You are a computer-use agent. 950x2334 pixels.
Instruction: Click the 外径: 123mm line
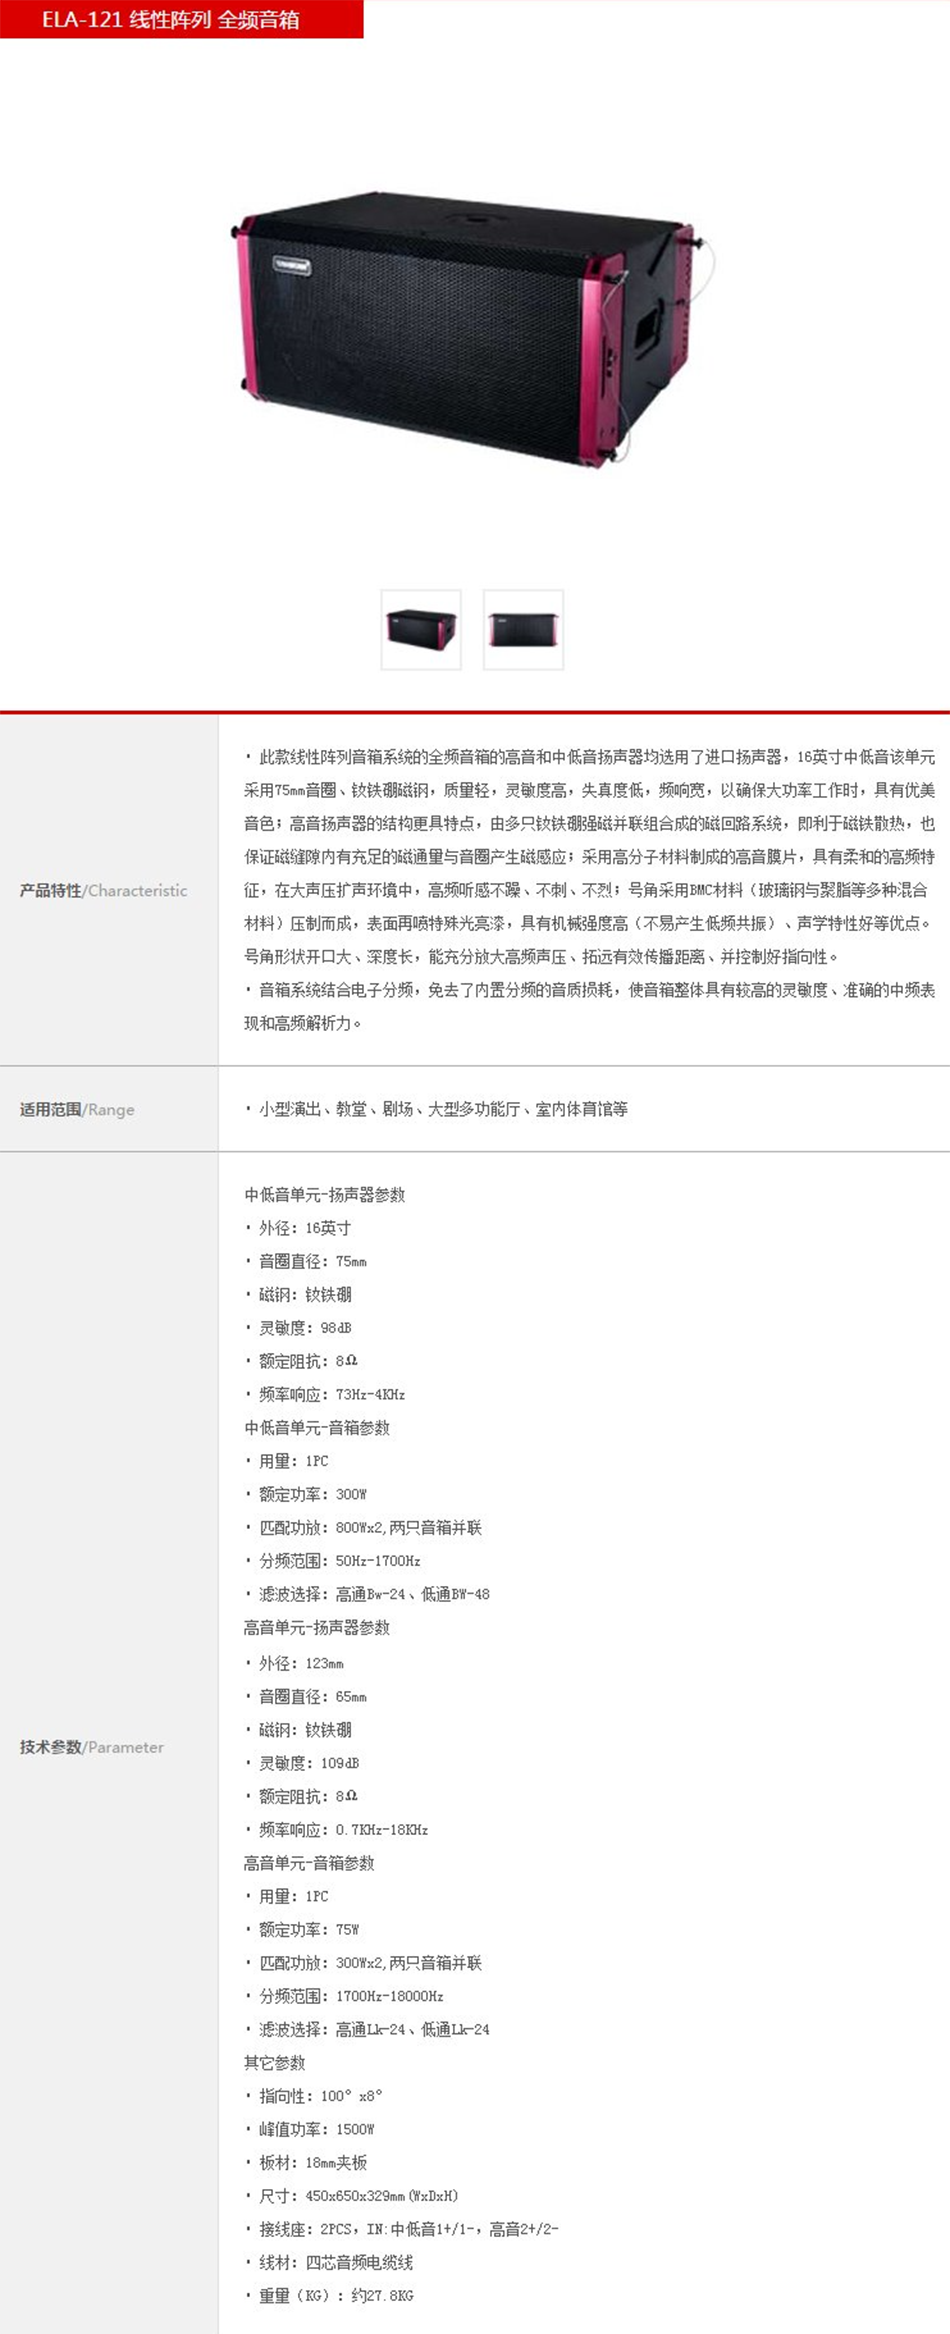point(294,1663)
